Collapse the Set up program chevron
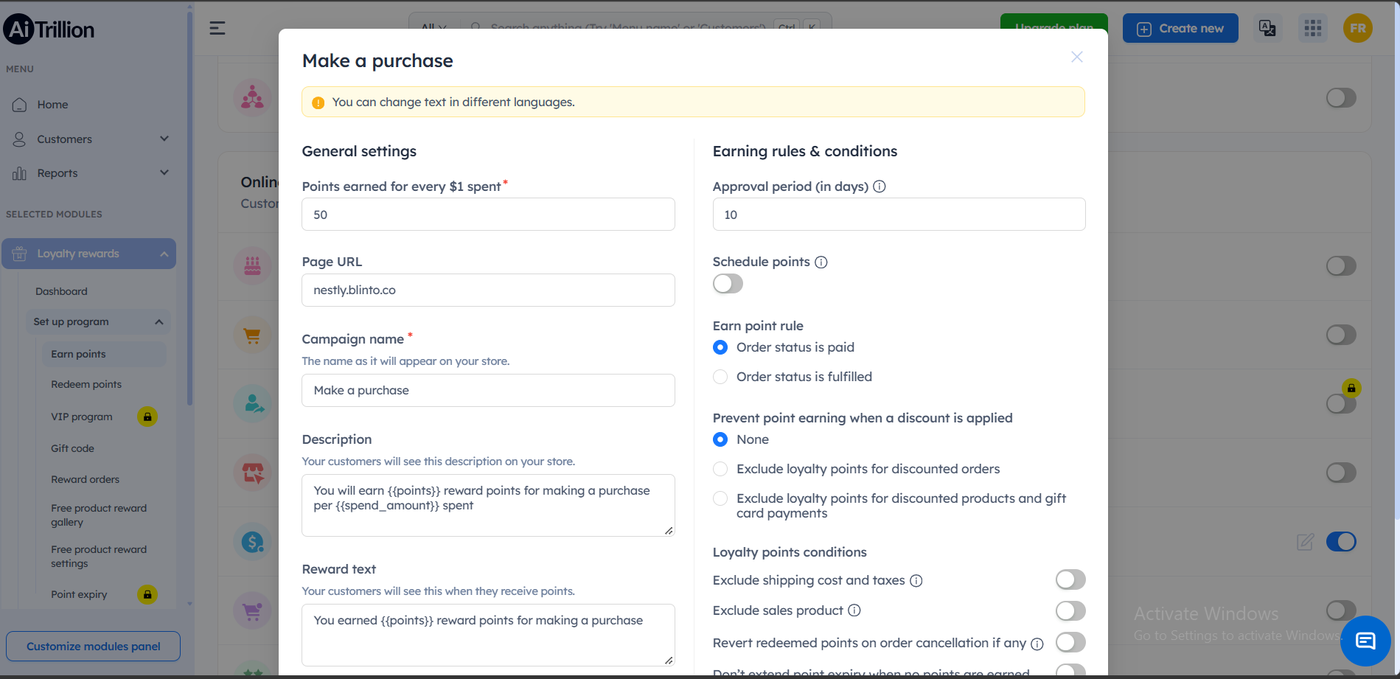Screen dimensions: 1400x679 [x=158, y=322]
